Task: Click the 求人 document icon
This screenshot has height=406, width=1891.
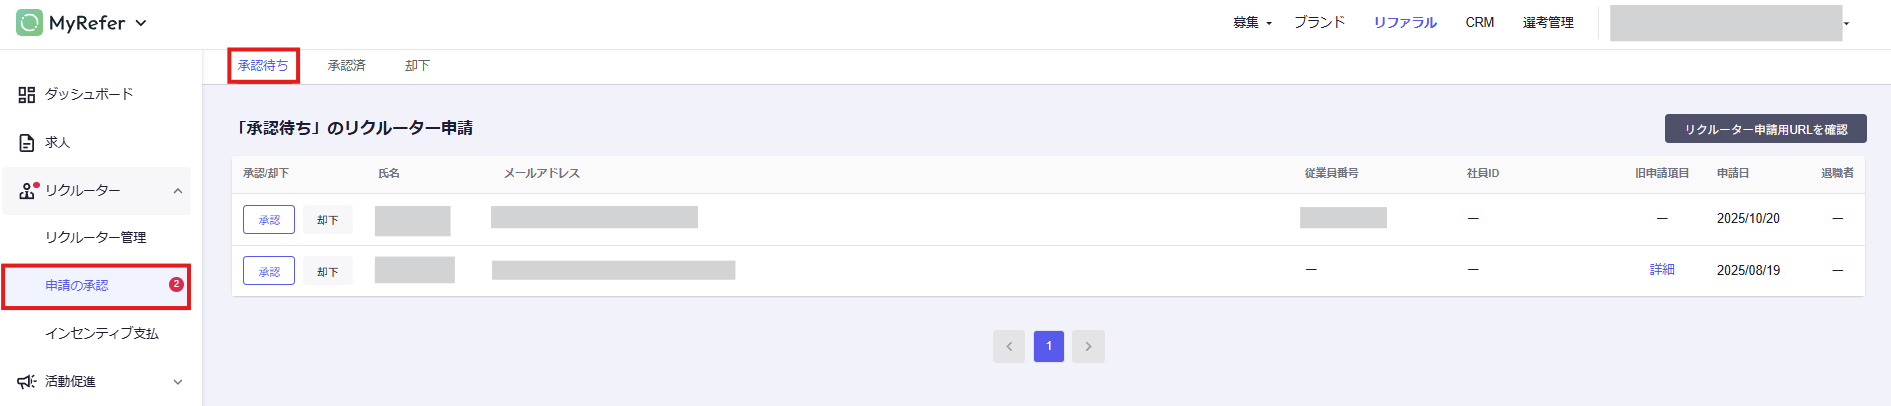Action: [x=27, y=143]
